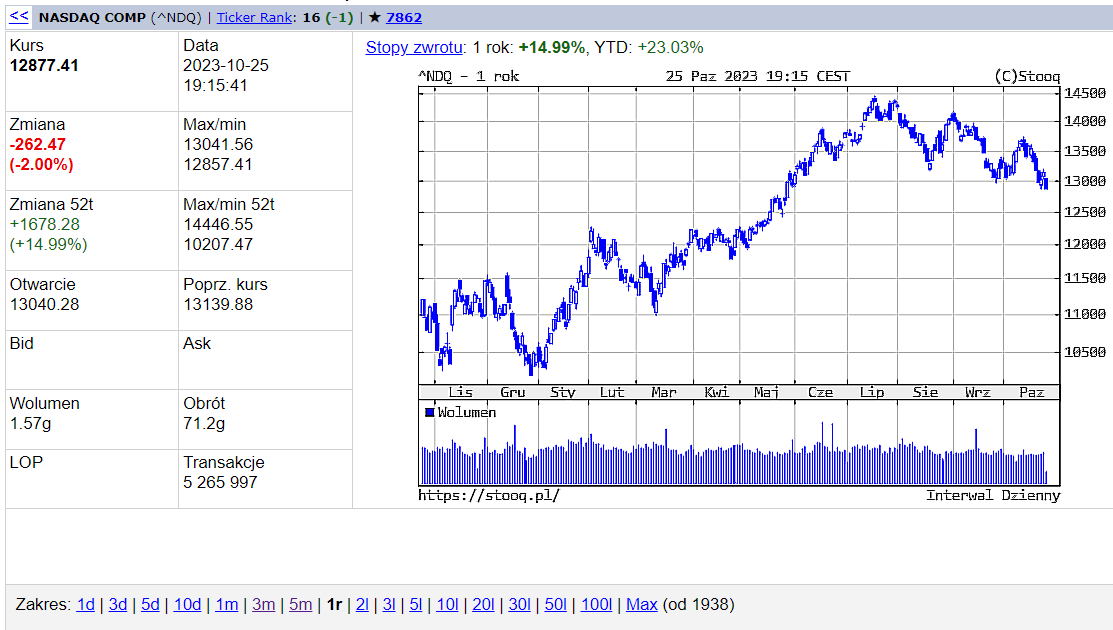This screenshot has width=1113, height=630.
Task: Click the Zmiana value -262.47
Action: (38, 145)
